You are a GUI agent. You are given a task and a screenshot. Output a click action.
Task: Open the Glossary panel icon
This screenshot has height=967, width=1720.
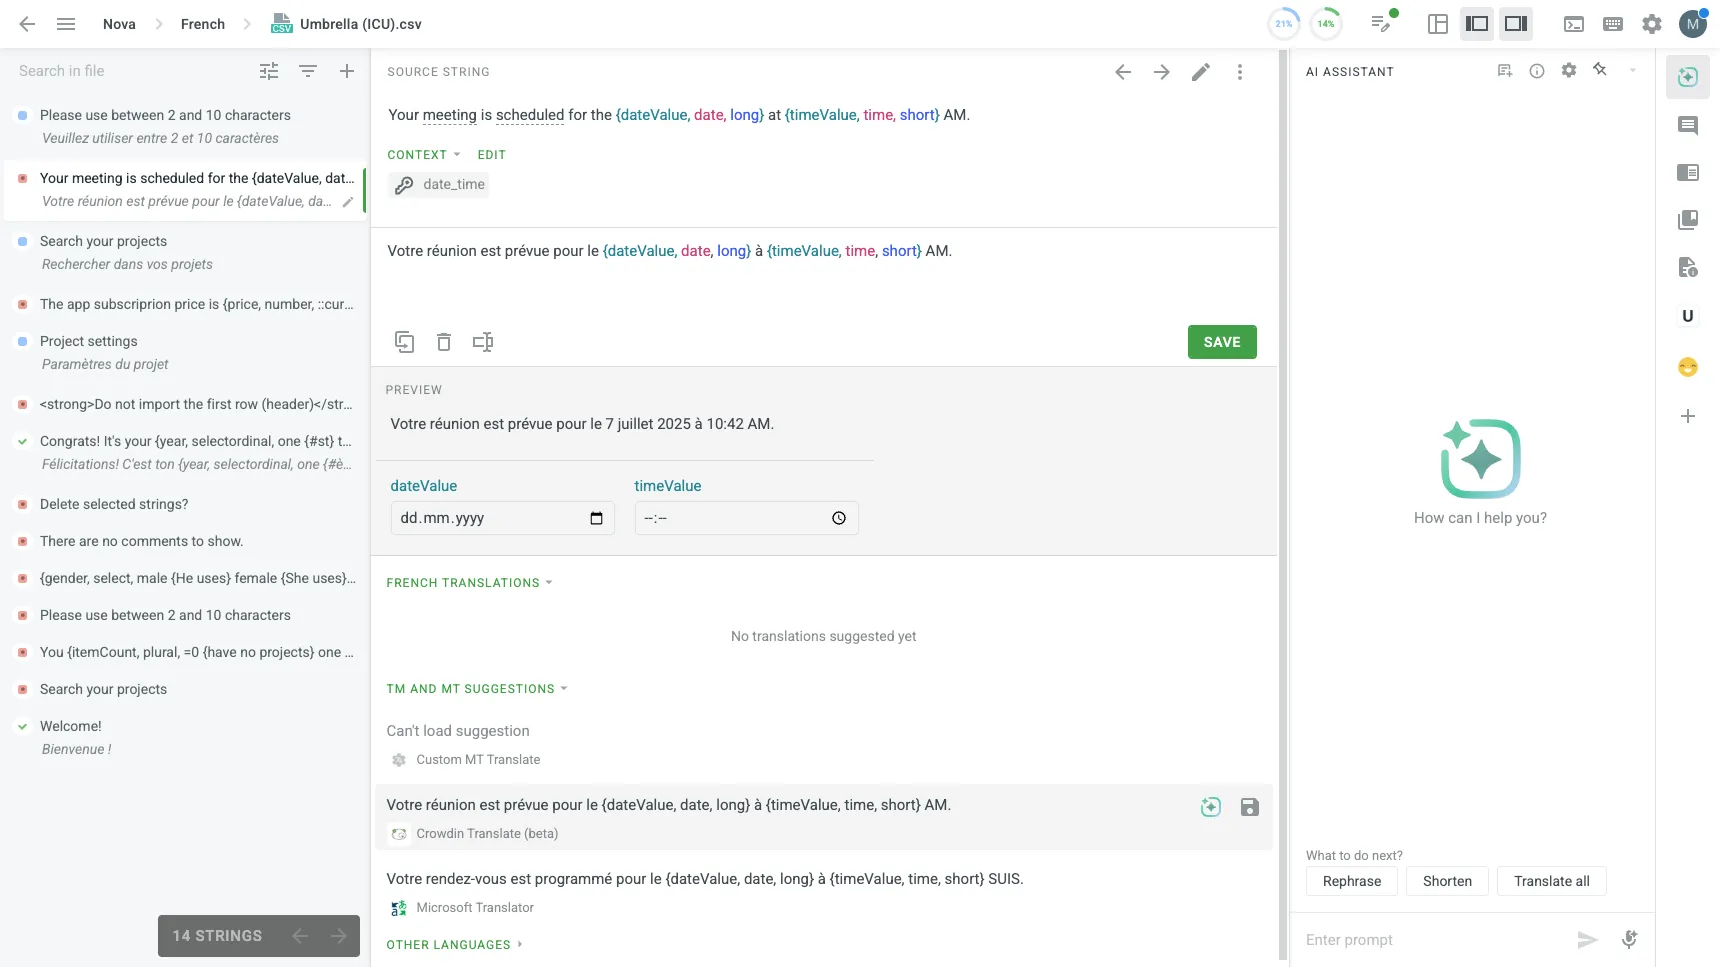(1690, 219)
